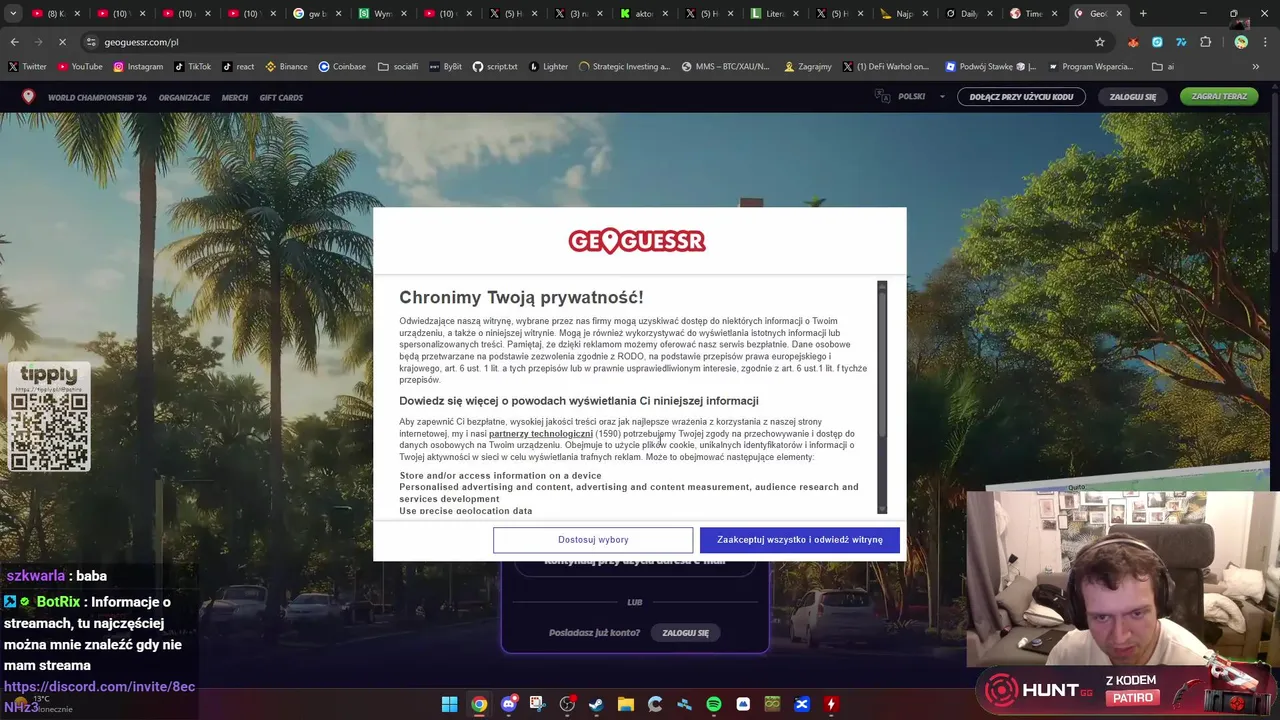Viewport: 1280px width, 720px height.
Task: Open Discord from the taskbar
Action: (508, 704)
